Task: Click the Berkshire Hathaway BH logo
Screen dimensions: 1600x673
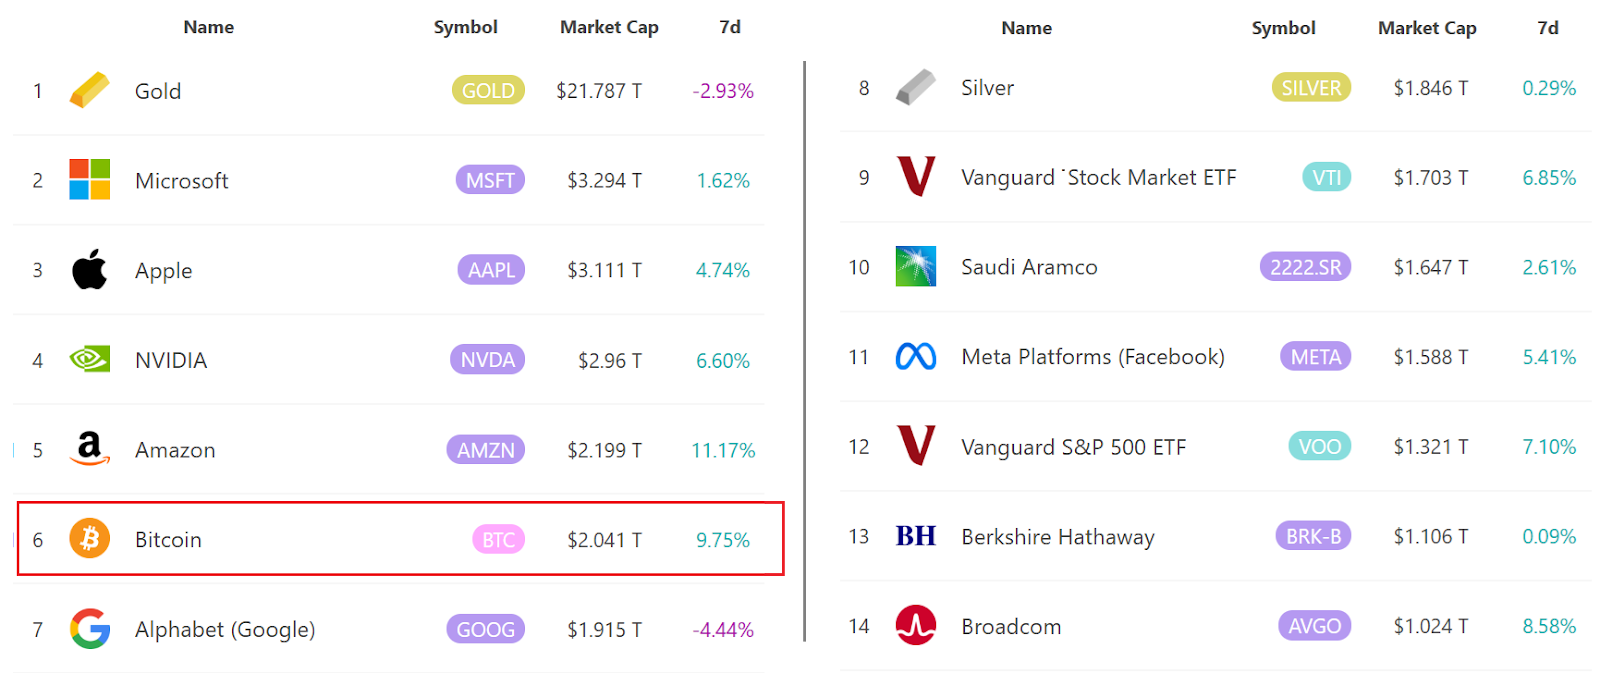Action: (915, 536)
